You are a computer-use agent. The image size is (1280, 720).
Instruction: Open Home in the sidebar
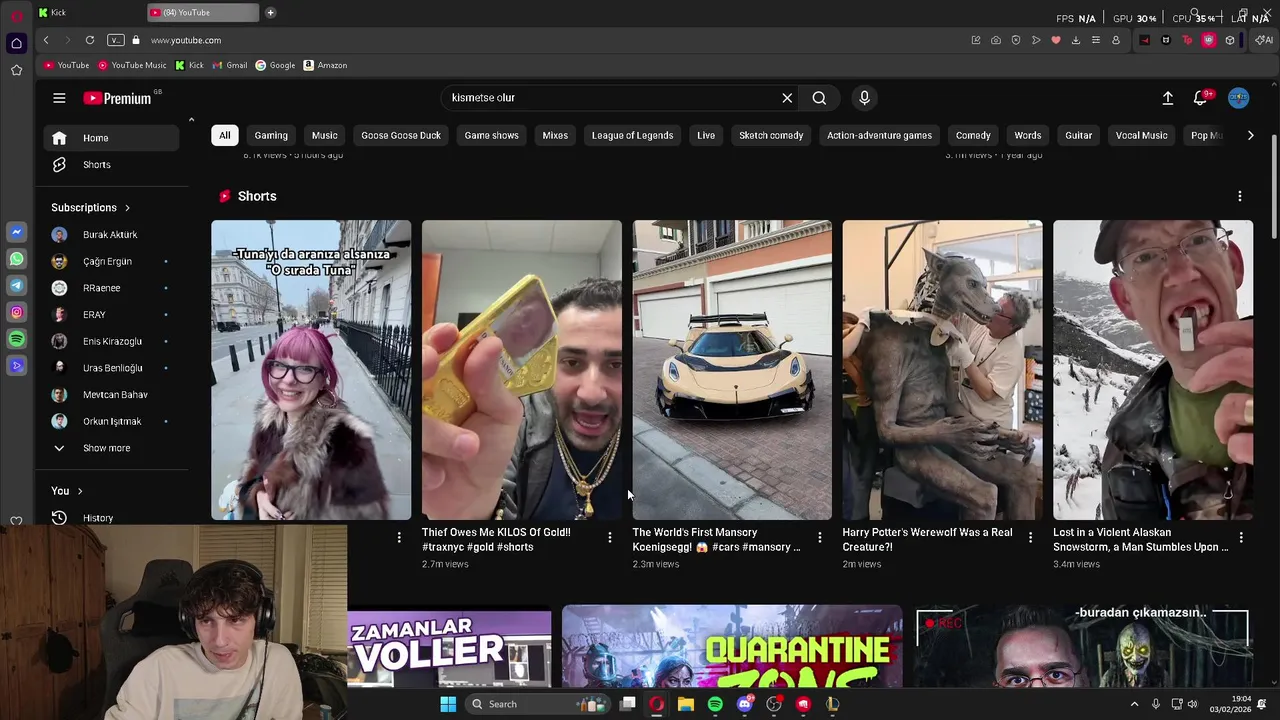point(111,138)
